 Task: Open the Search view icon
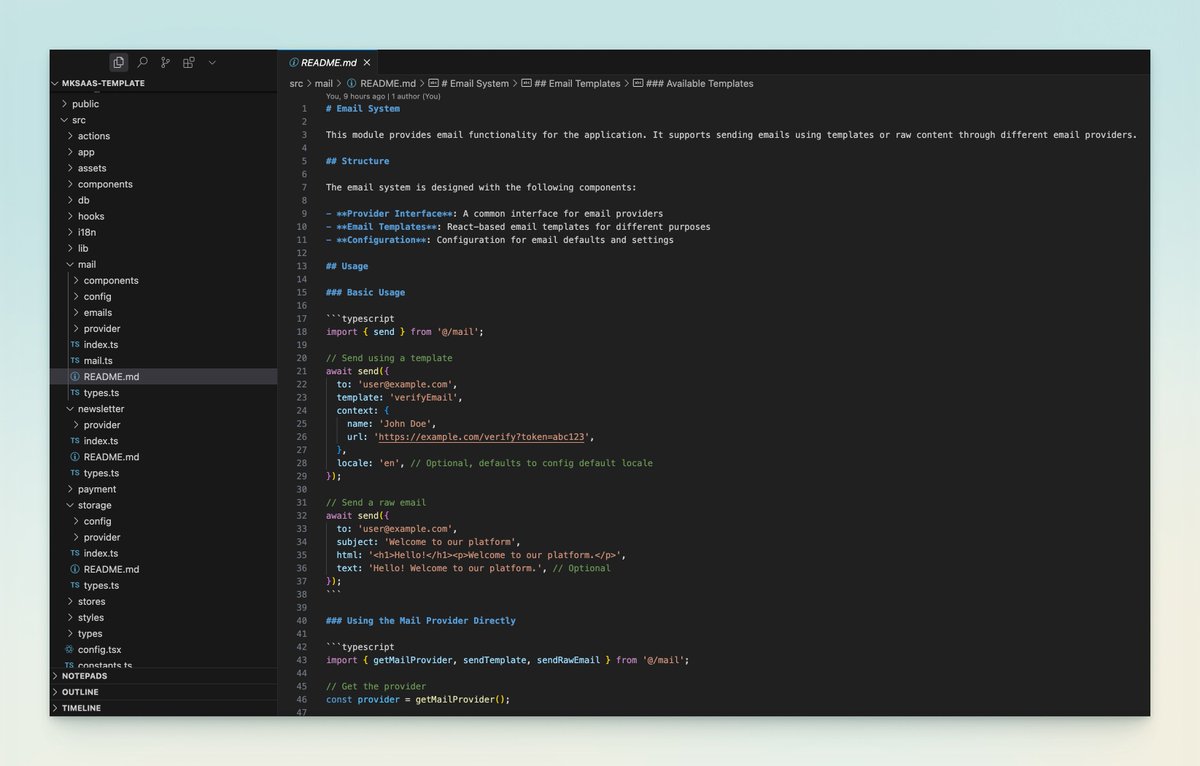[x=142, y=62]
